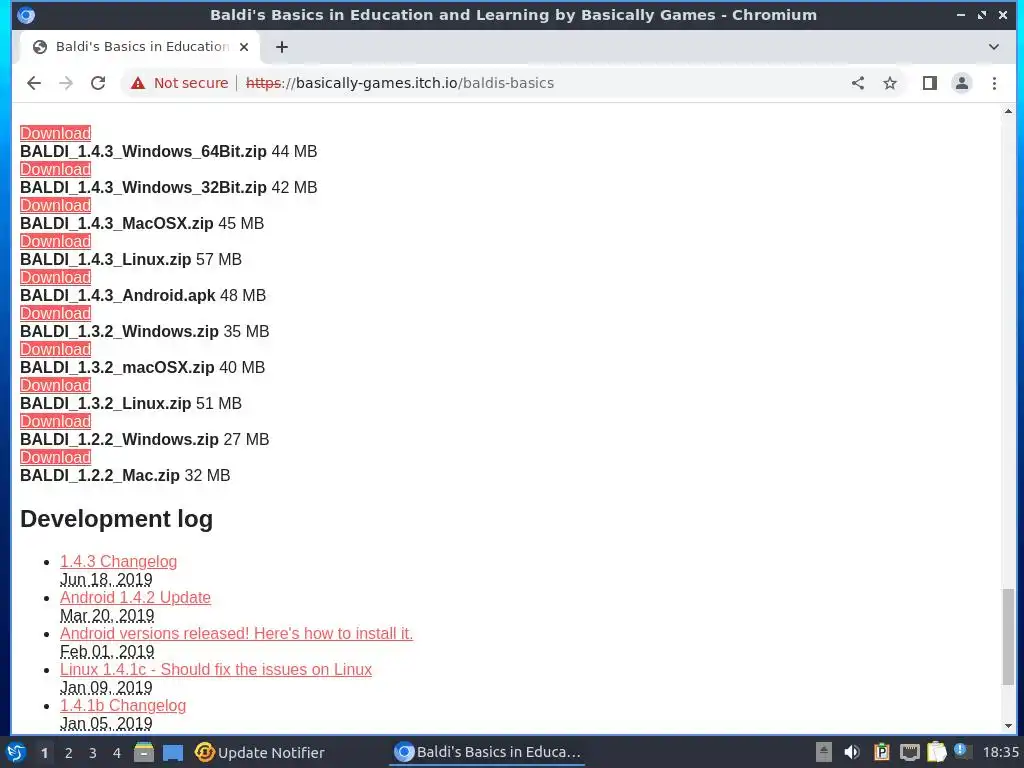Open the file manager taskbar icon
This screenshot has height=768, width=1024.
[x=144, y=752]
